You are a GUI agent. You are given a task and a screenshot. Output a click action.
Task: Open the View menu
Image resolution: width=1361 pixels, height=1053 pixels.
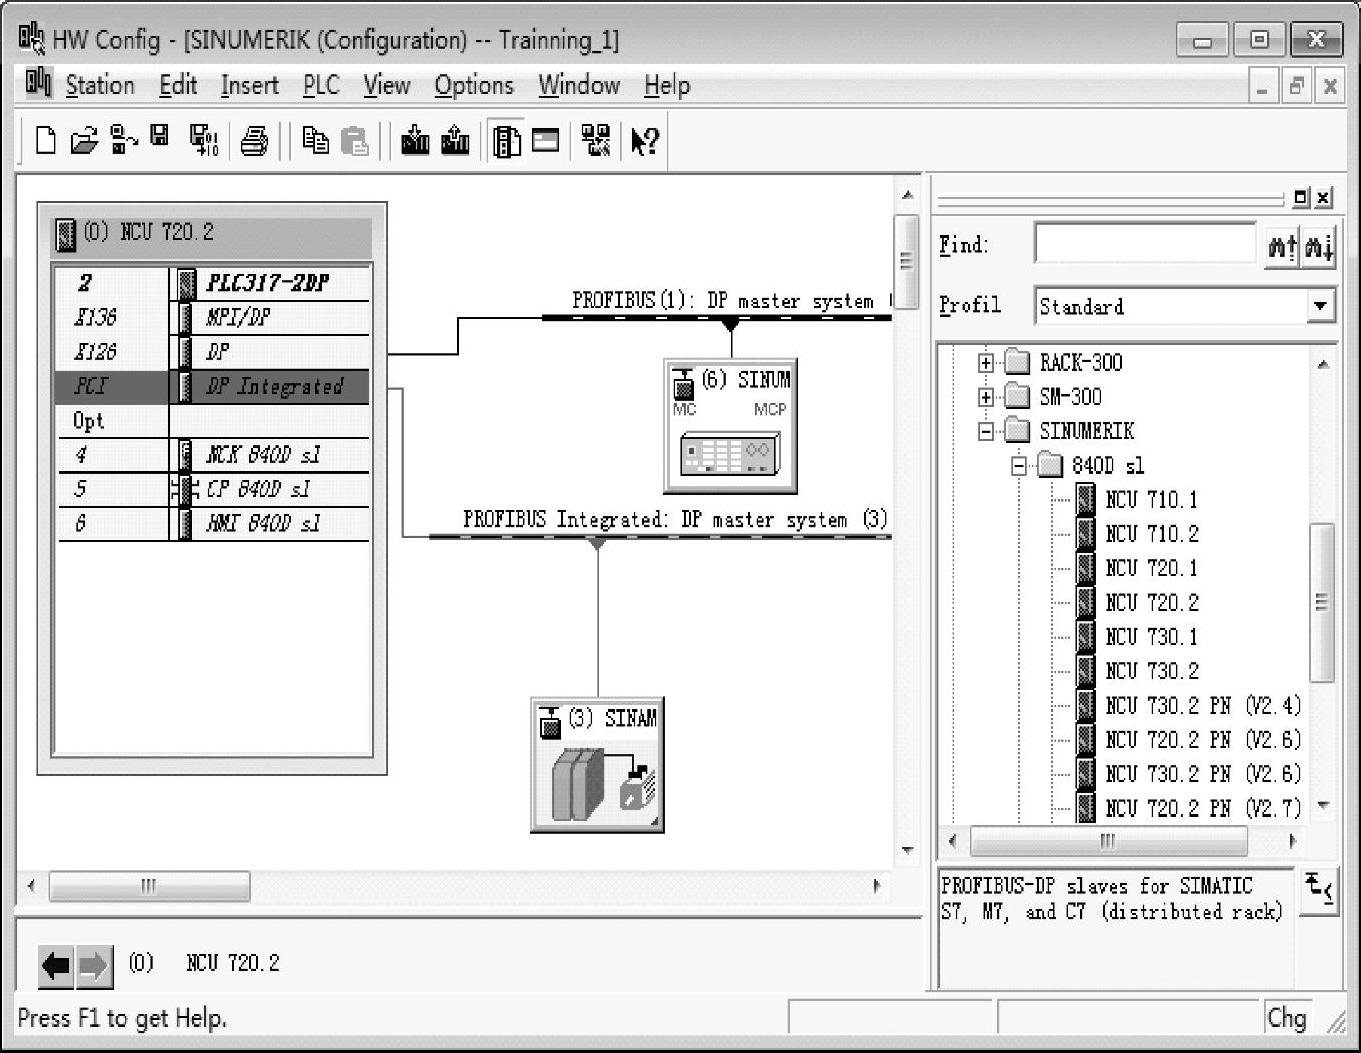point(386,86)
